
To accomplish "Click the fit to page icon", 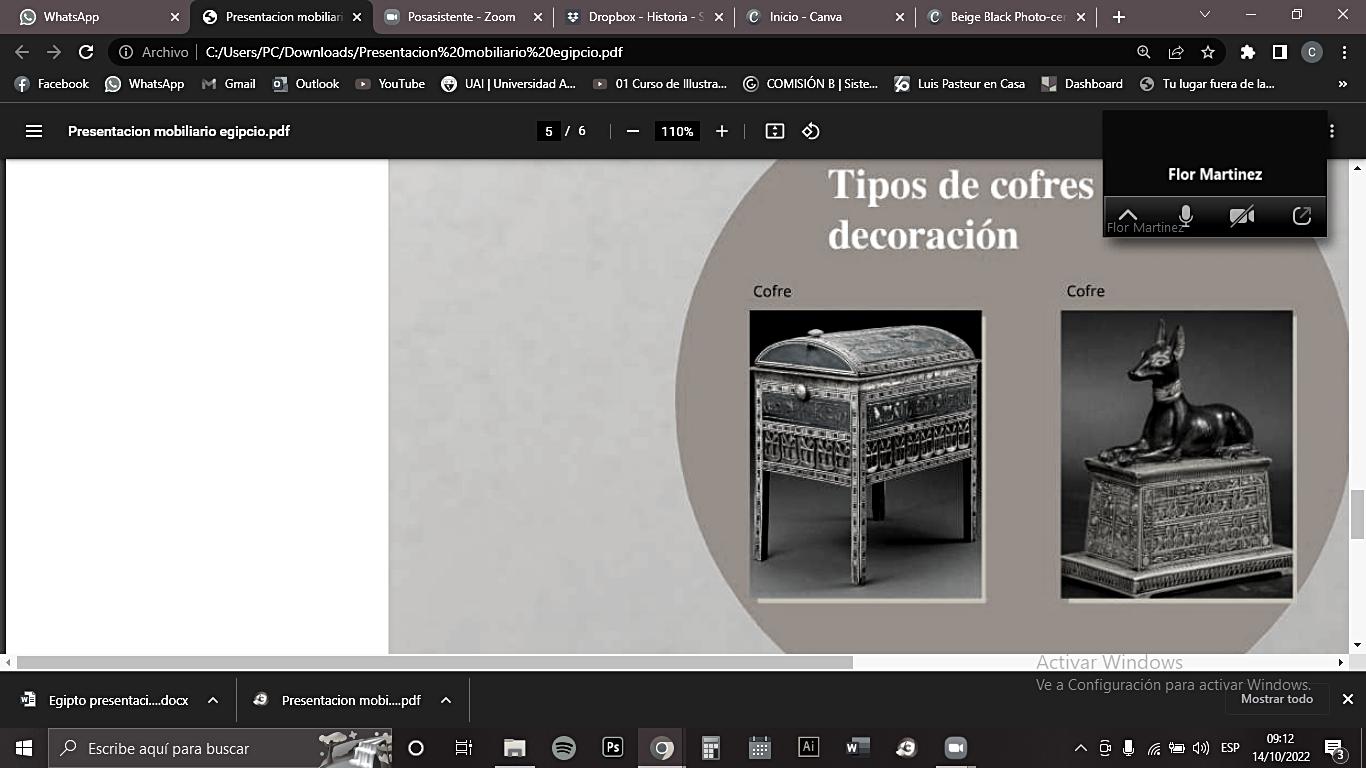I will (x=774, y=131).
